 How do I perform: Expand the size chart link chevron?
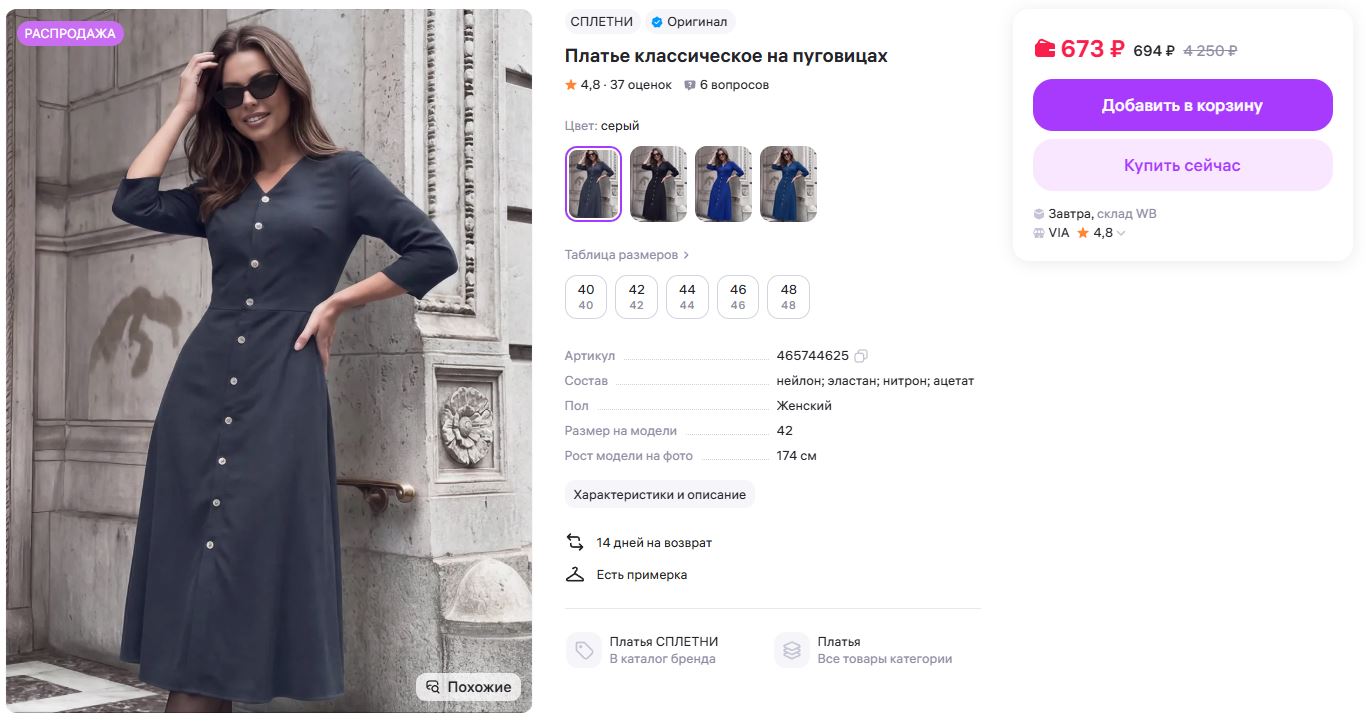tap(687, 255)
